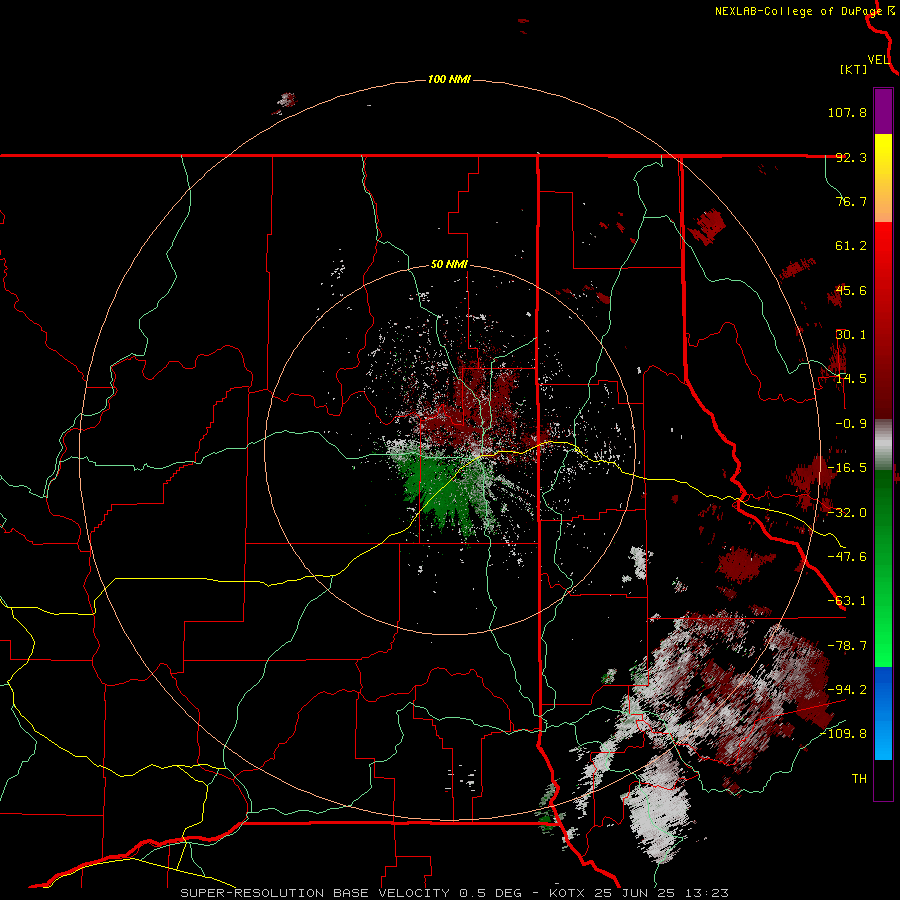The image size is (900, 900).
Task: Click the 30.1 legend value
Action: point(851,335)
